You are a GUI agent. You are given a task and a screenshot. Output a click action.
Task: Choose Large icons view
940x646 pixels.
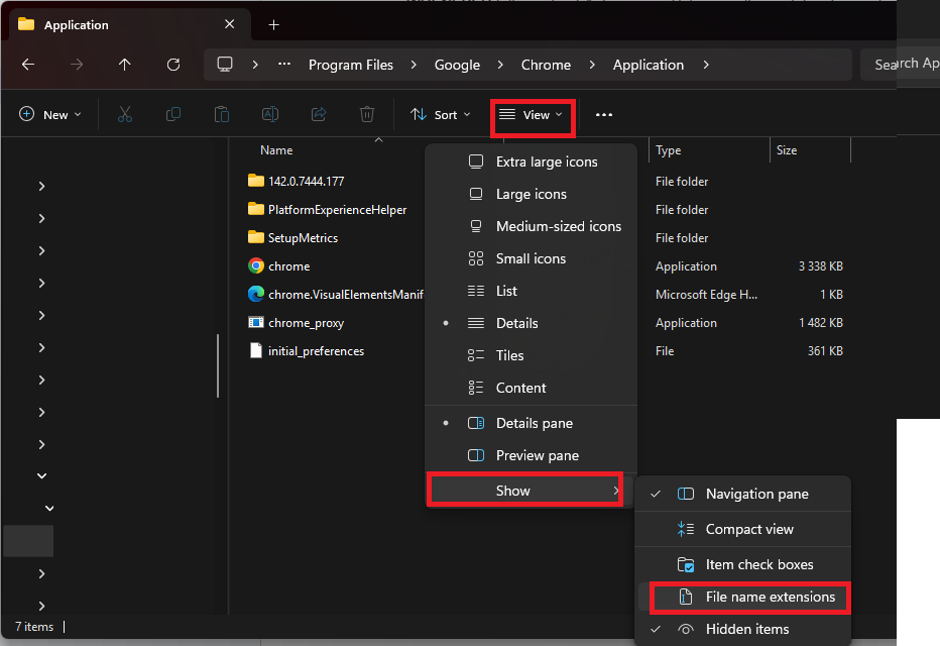point(531,194)
